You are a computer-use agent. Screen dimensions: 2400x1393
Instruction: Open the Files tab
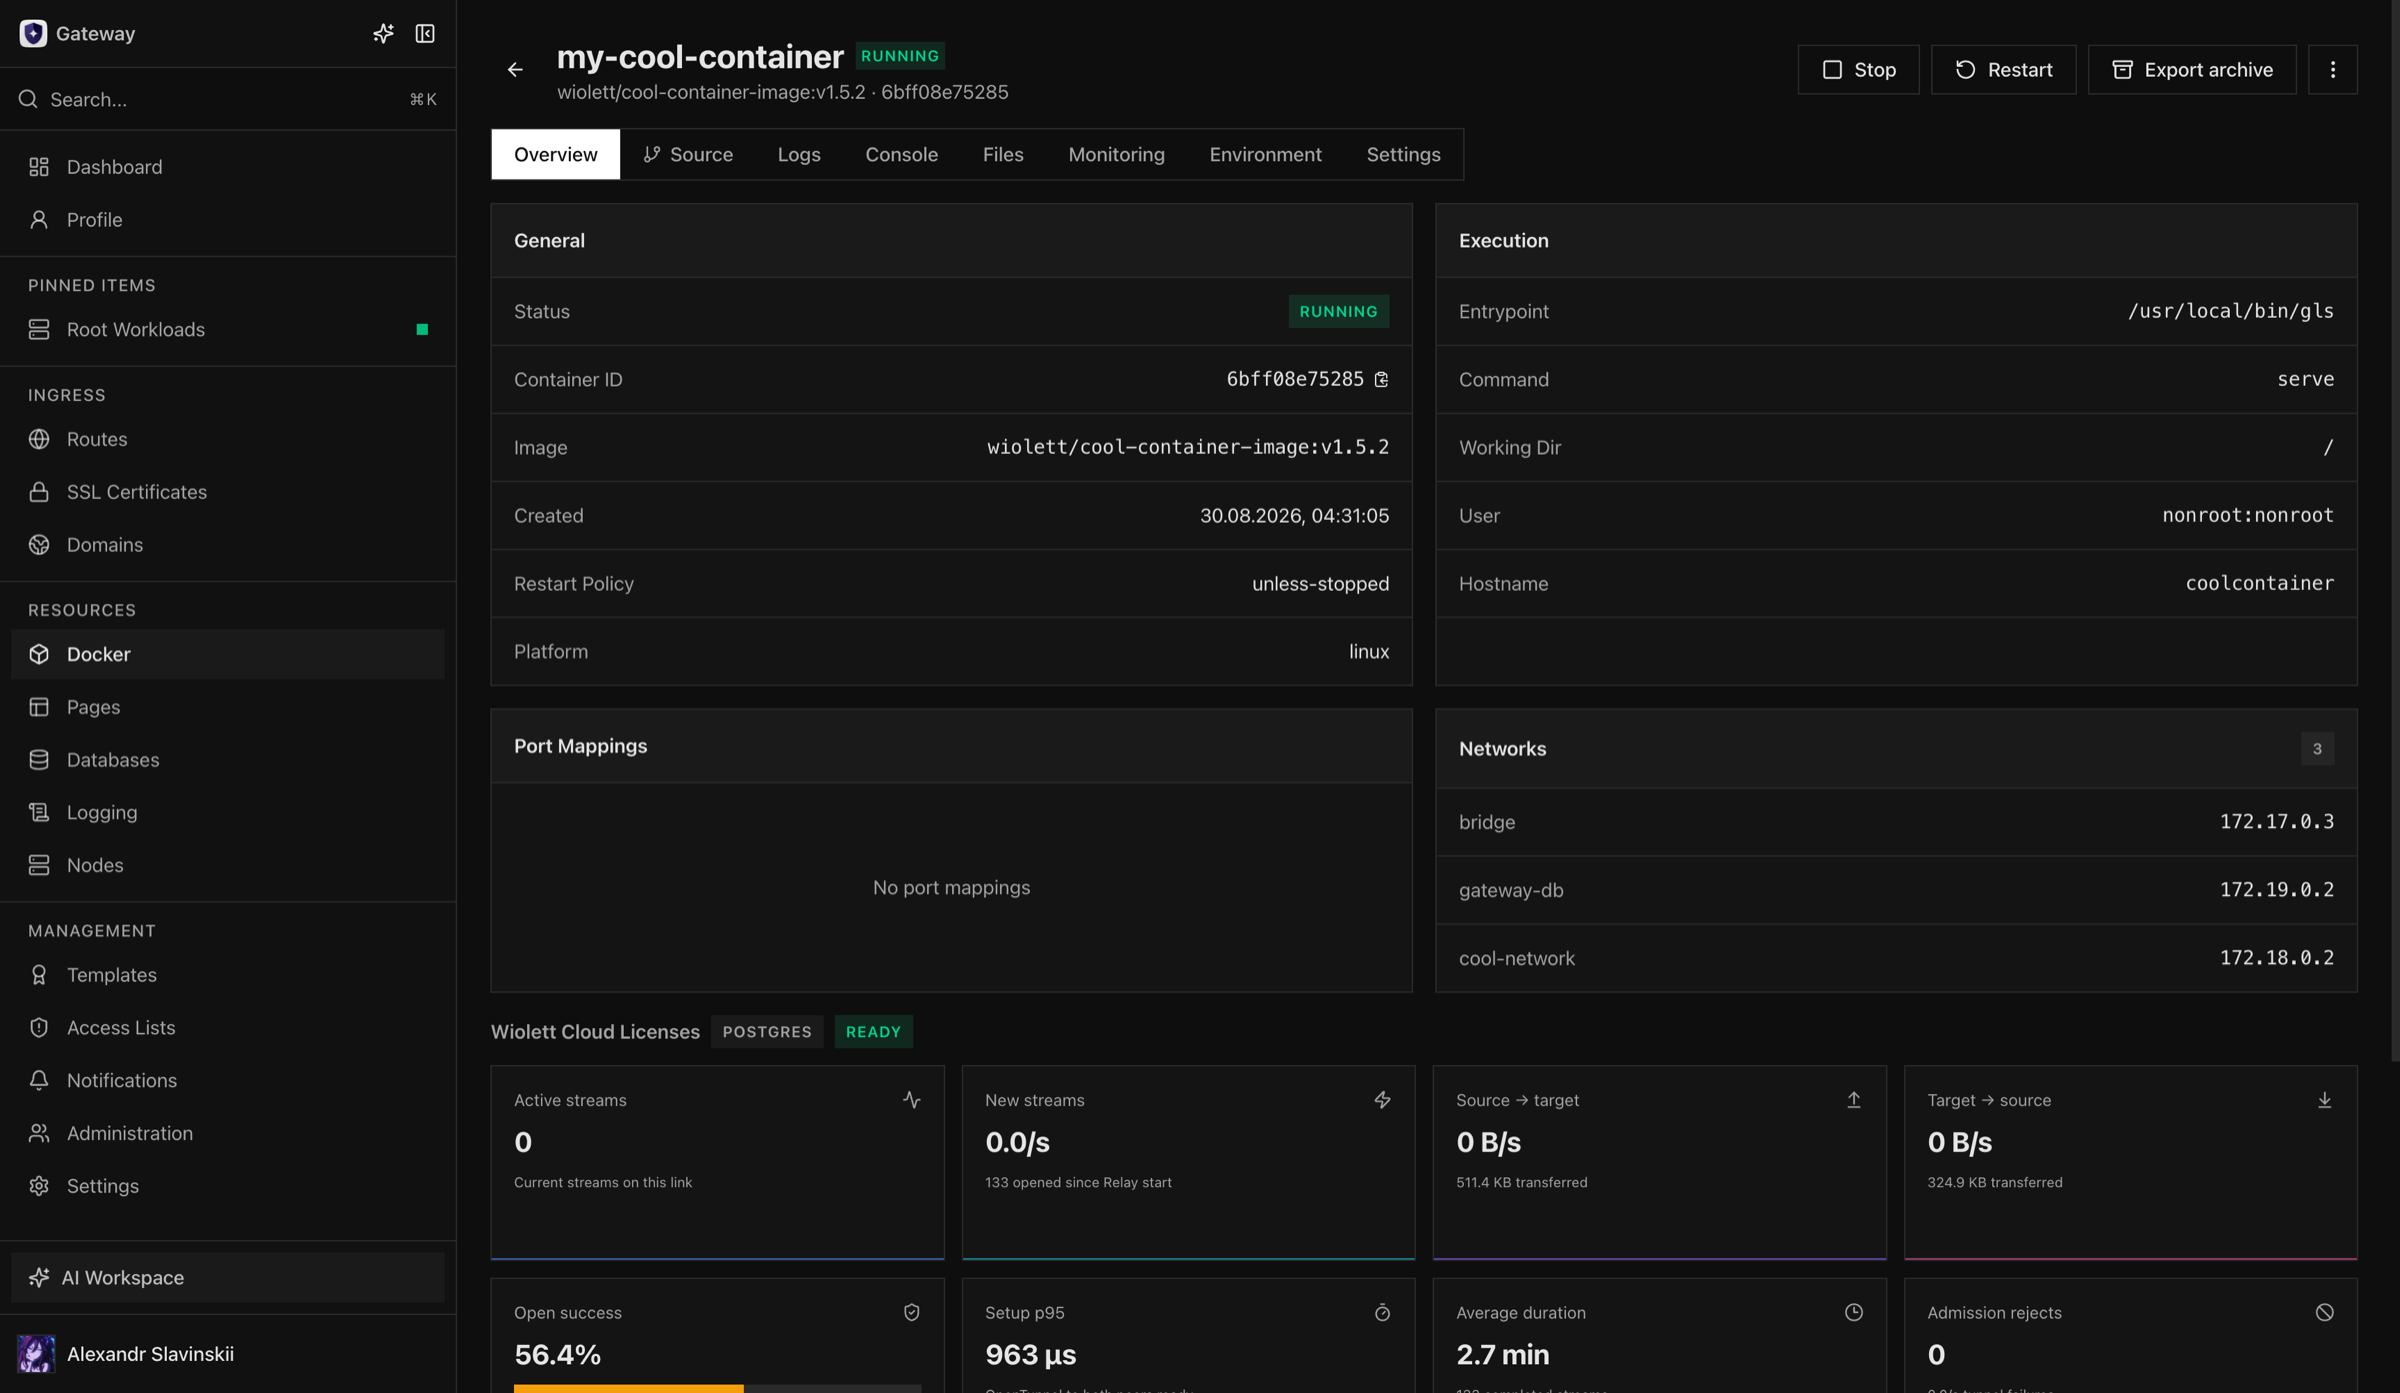[1002, 154]
